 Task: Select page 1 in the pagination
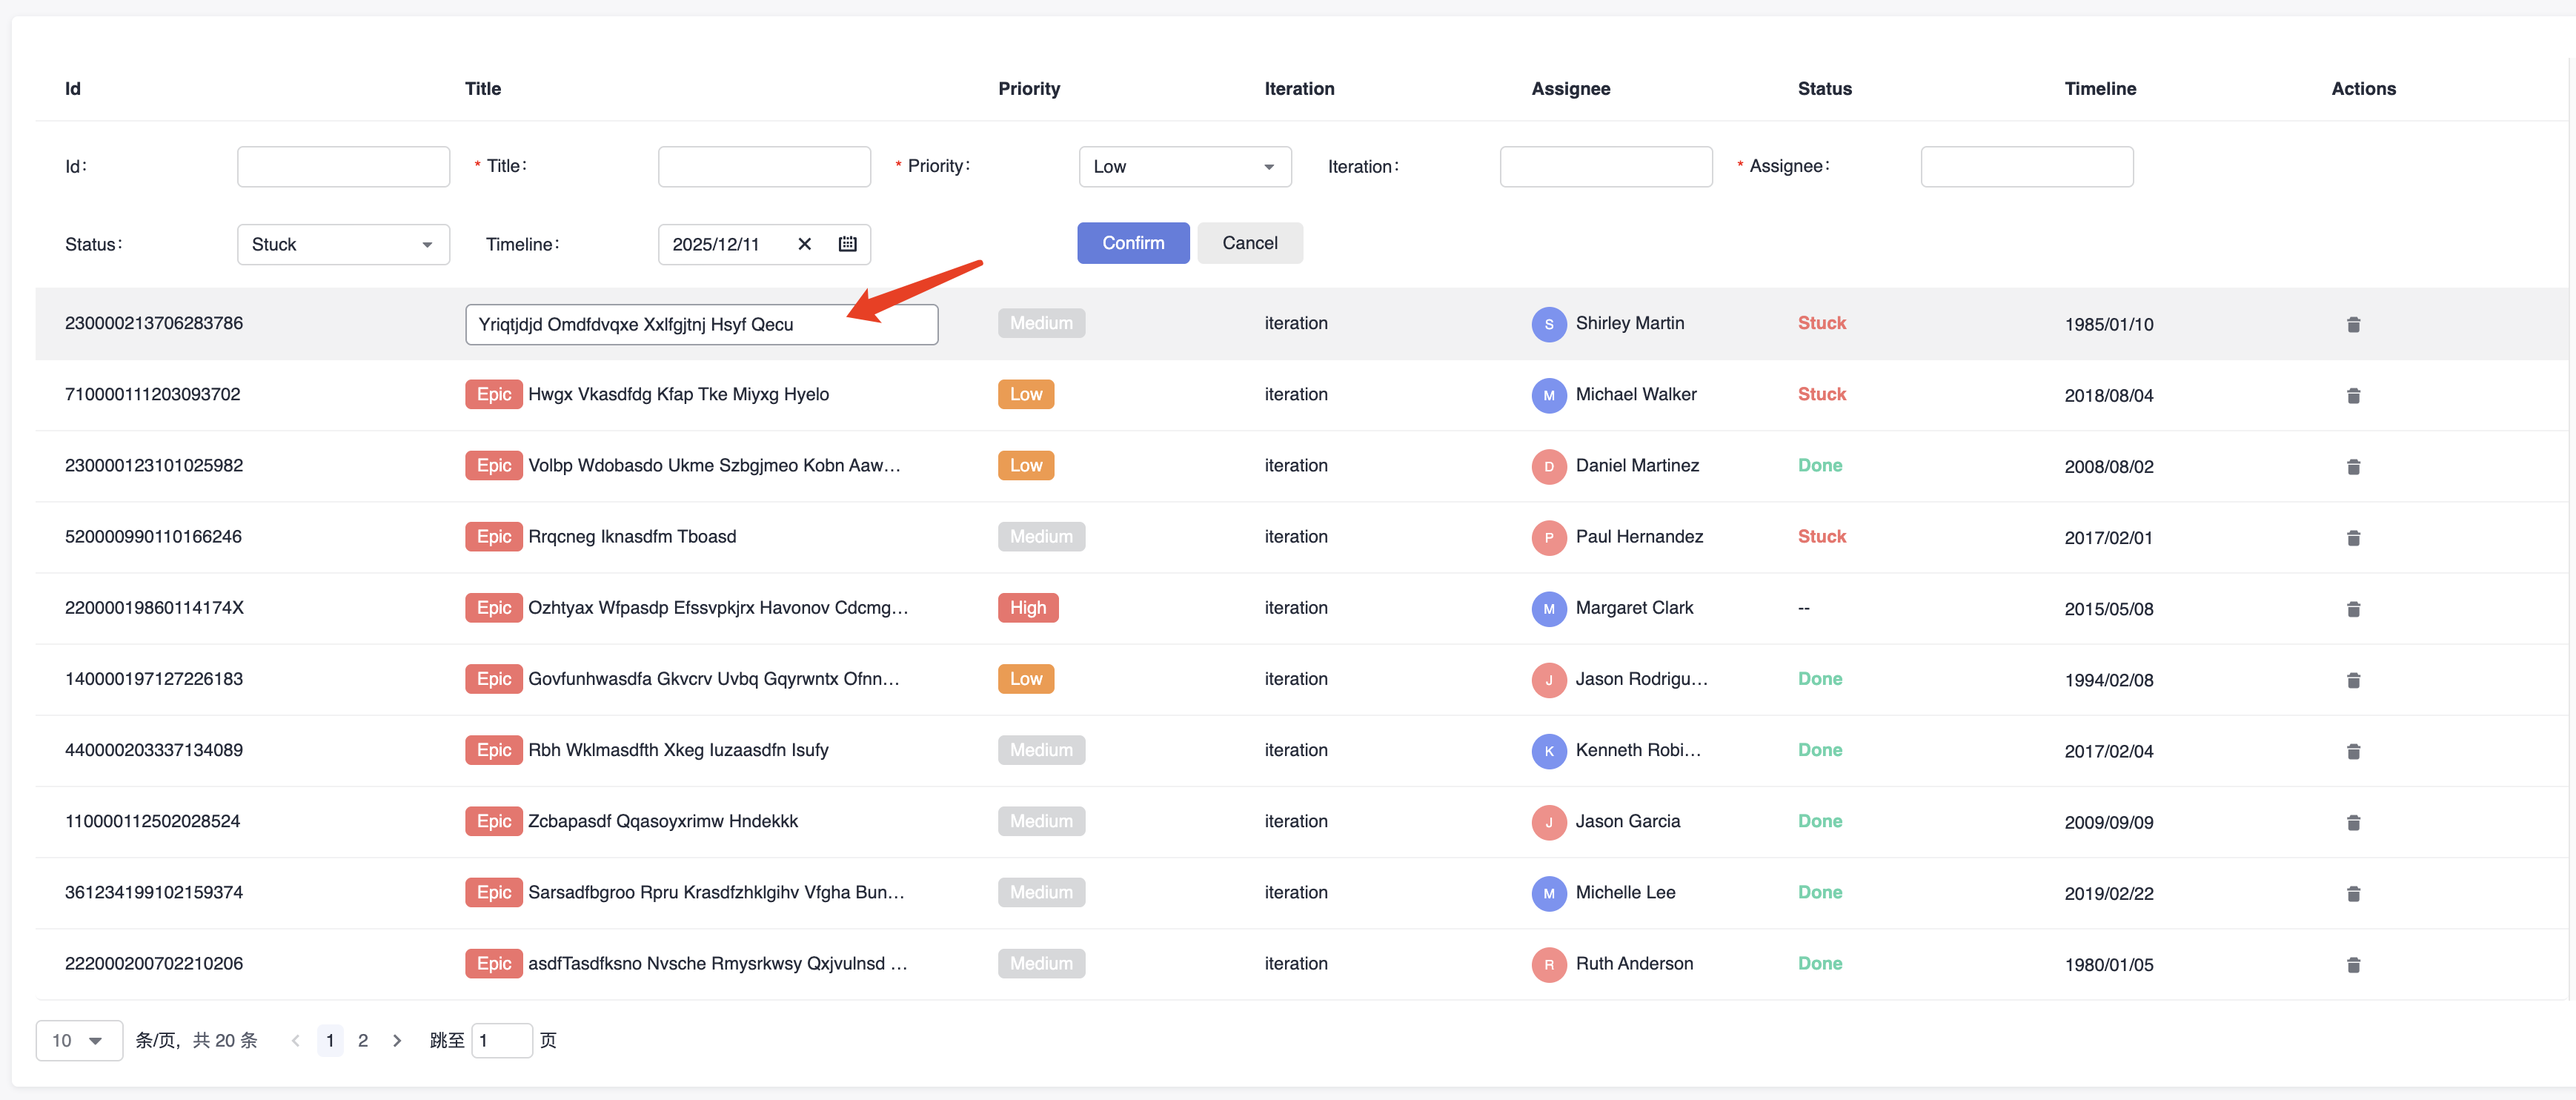point(330,1041)
